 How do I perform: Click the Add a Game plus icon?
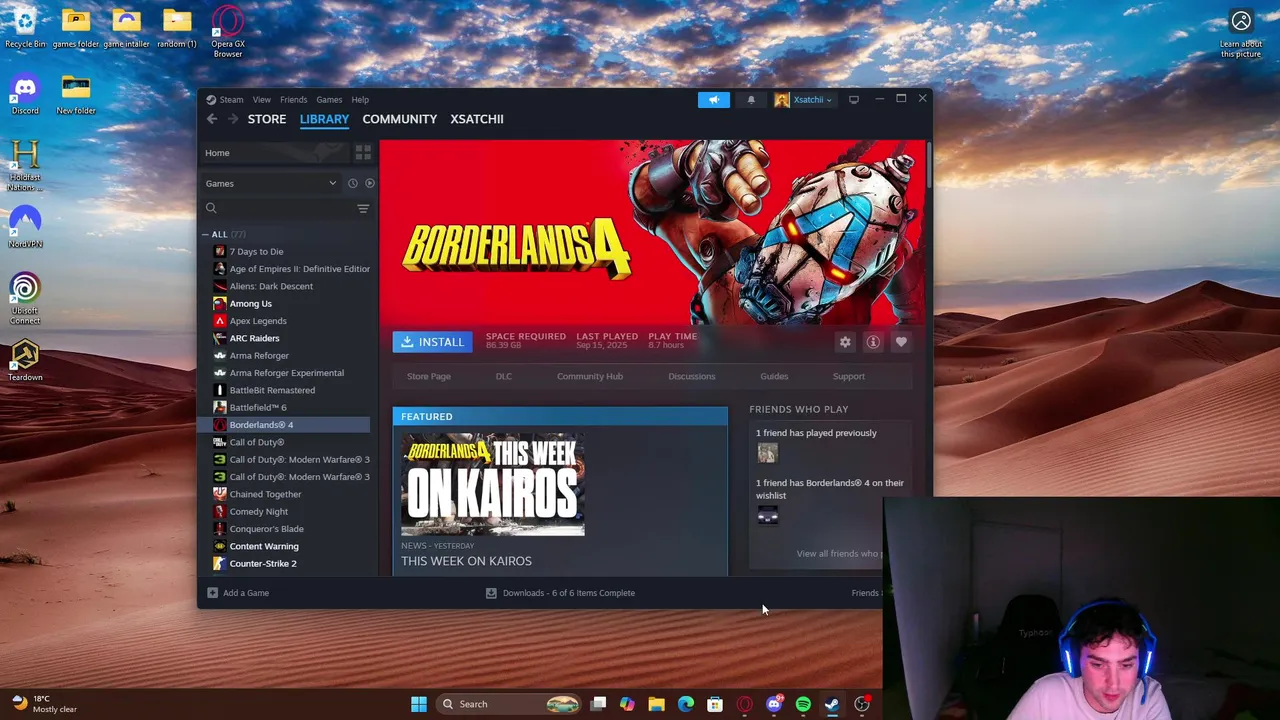pyautogui.click(x=212, y=593)
